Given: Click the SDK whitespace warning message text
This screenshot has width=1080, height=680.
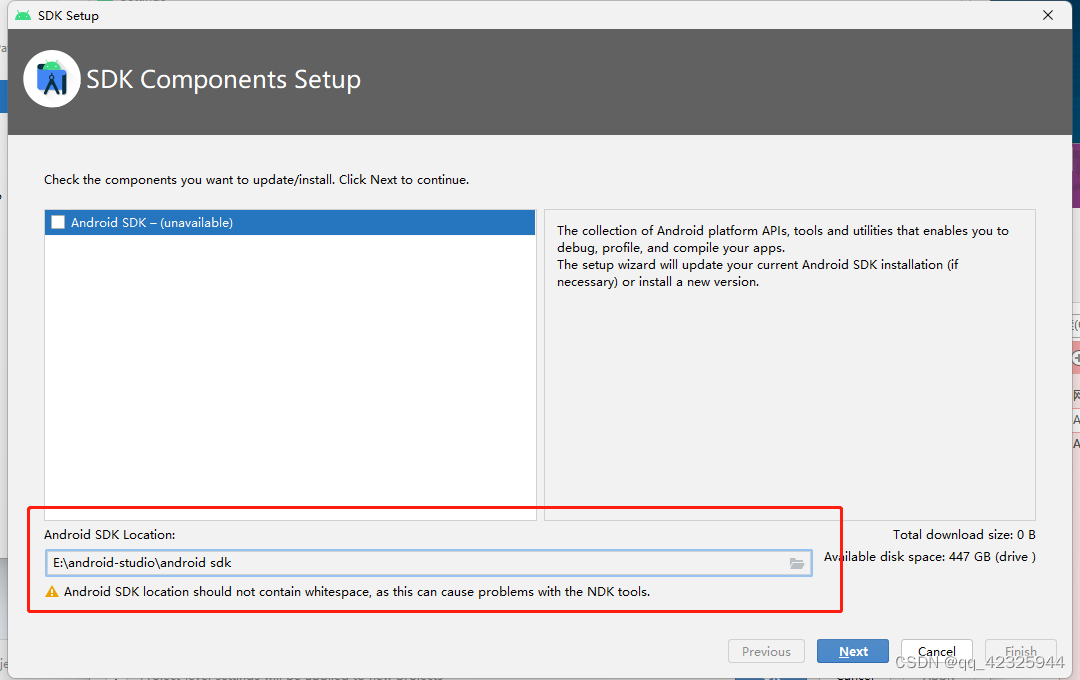Looking at the screenshot, I should [x=357, y=591].
